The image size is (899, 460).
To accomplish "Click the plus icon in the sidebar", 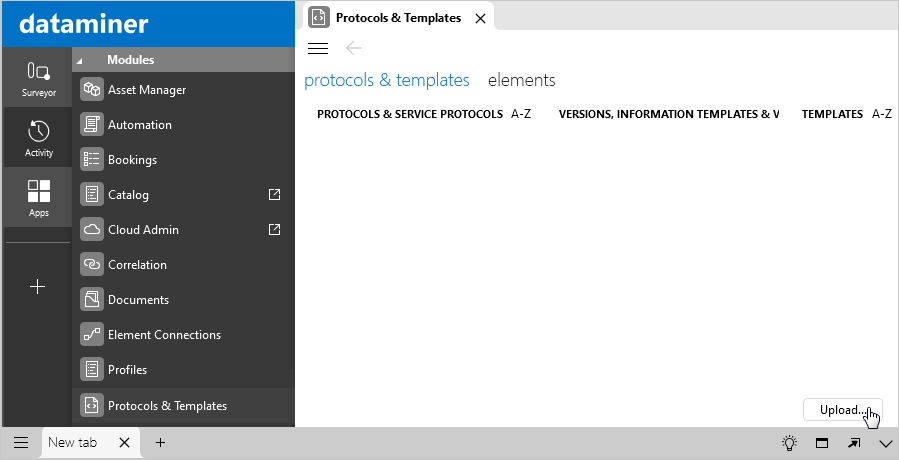I will (x=38, y=286).
